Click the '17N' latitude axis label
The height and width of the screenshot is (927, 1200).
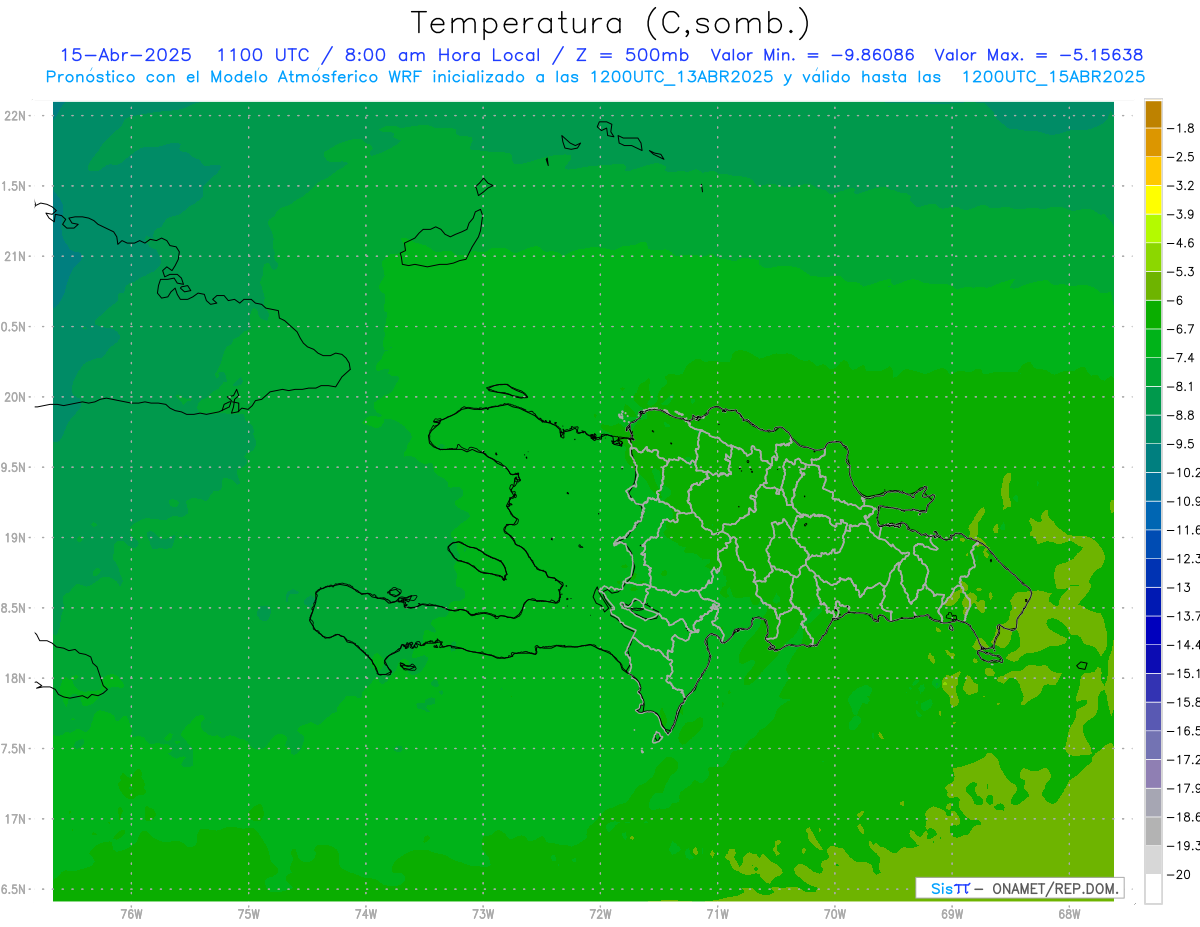[15, 819]
